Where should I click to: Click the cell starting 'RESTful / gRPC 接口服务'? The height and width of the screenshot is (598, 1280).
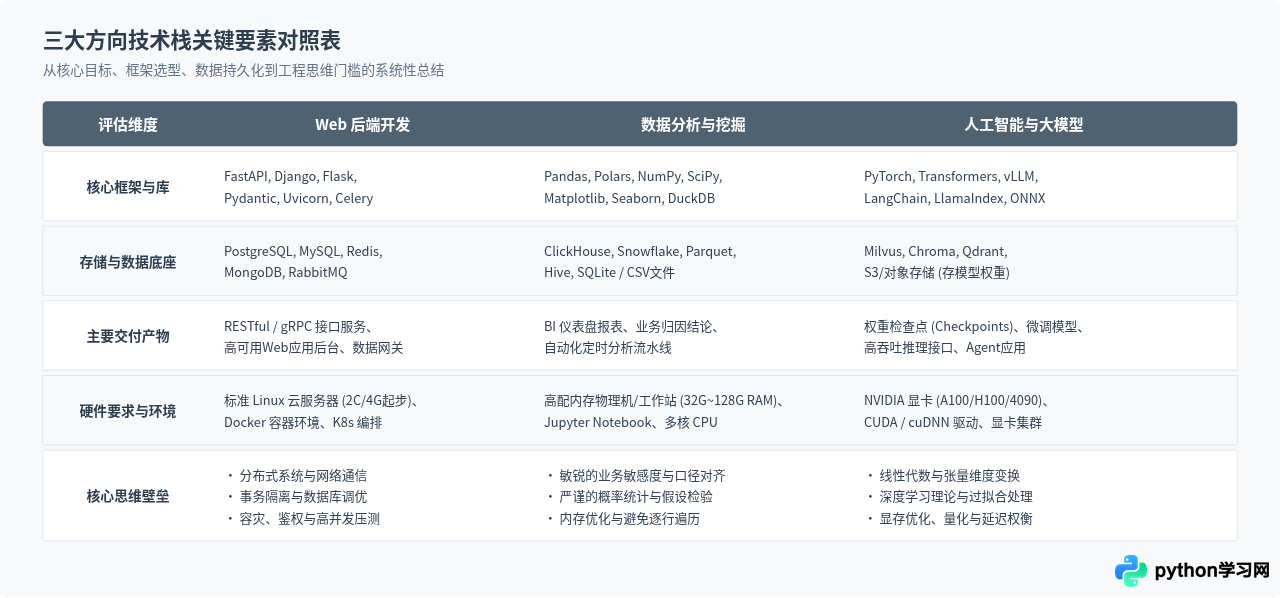point(314,337)
